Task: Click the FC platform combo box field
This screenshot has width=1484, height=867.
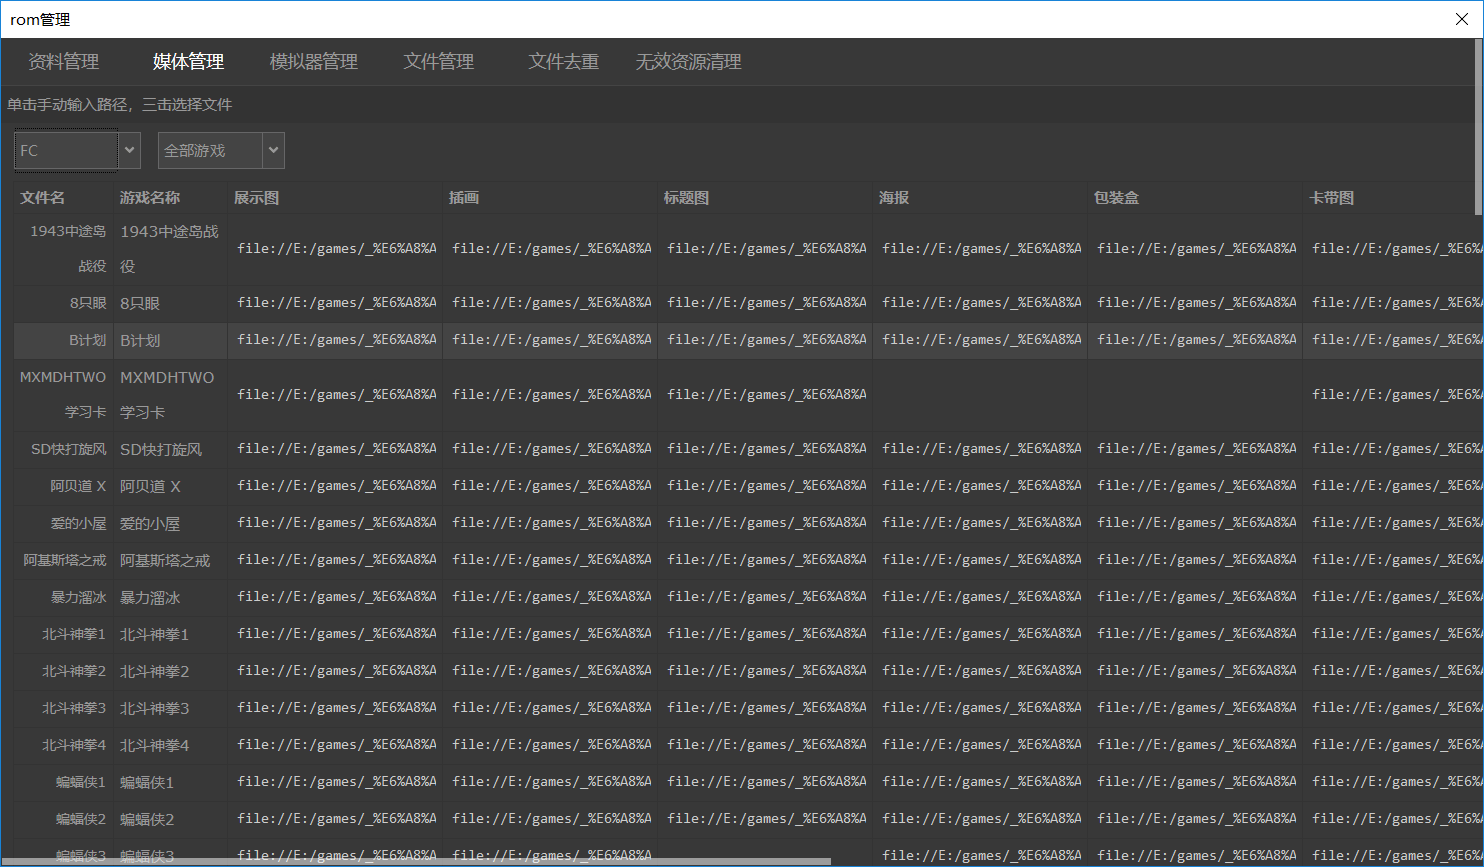Action: coord(66,151)
